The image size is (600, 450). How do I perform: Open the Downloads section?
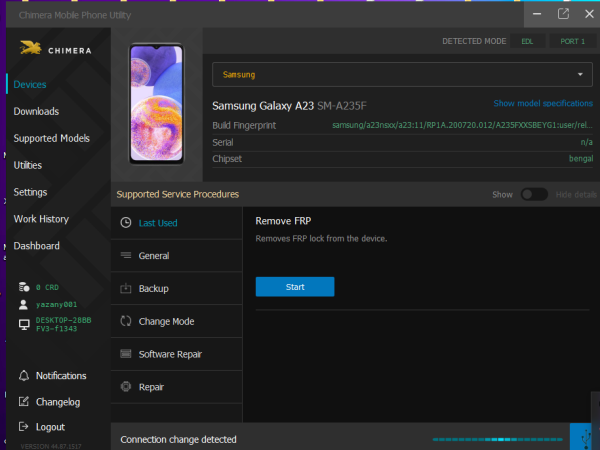coord(36,111)
